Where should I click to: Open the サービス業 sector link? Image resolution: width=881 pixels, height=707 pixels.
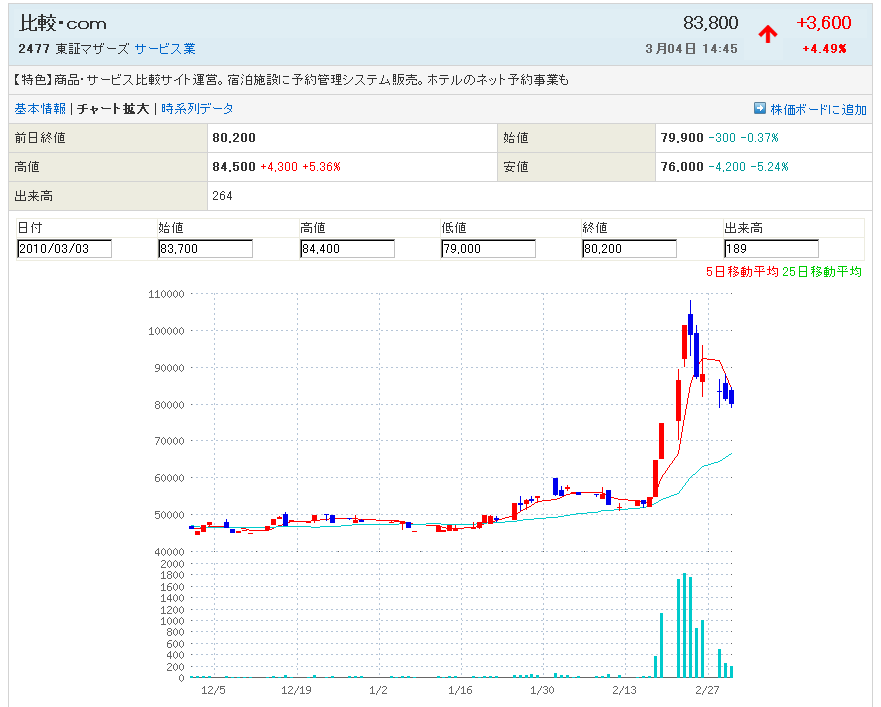point(165,48)
